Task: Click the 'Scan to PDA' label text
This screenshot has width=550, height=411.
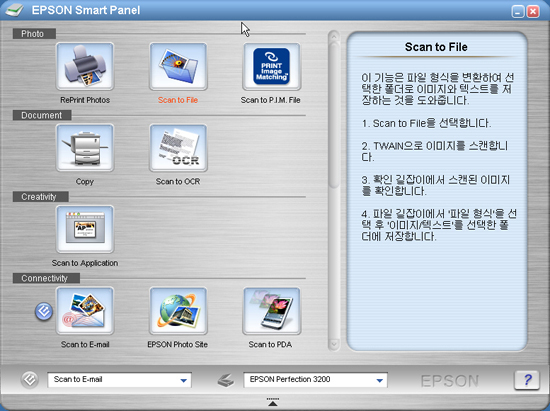Action: (x=270, y=344)
